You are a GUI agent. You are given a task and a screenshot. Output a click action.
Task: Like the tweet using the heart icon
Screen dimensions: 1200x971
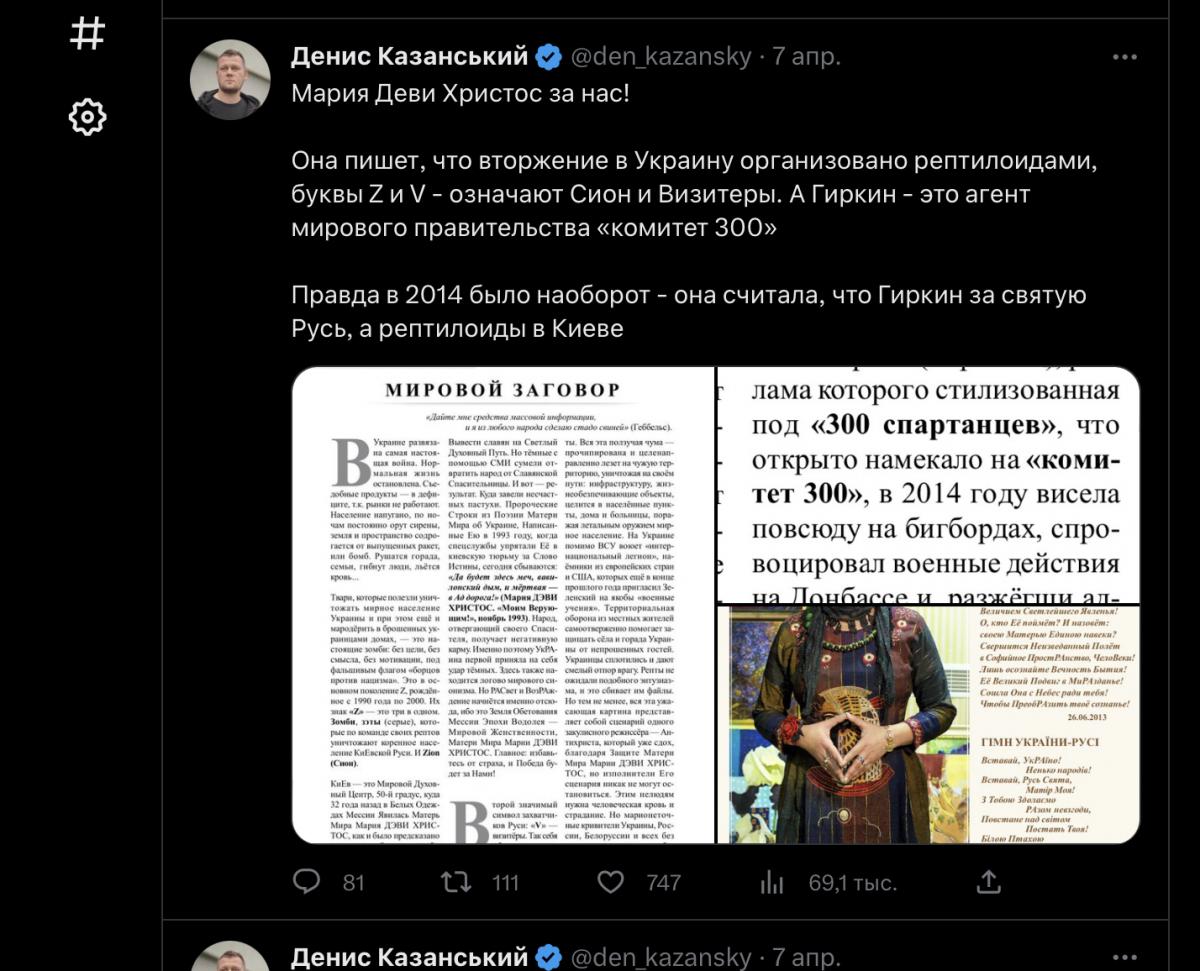[x=610, y=881]
